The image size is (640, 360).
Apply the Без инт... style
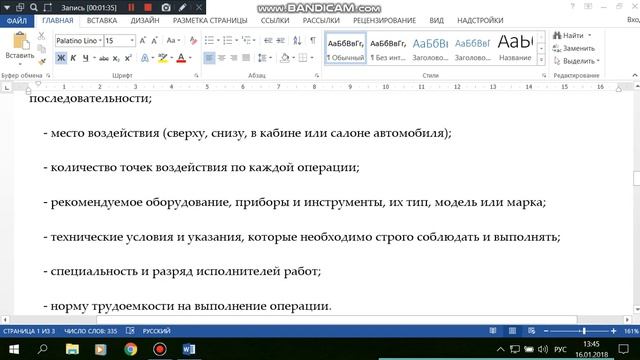[388, 48]
